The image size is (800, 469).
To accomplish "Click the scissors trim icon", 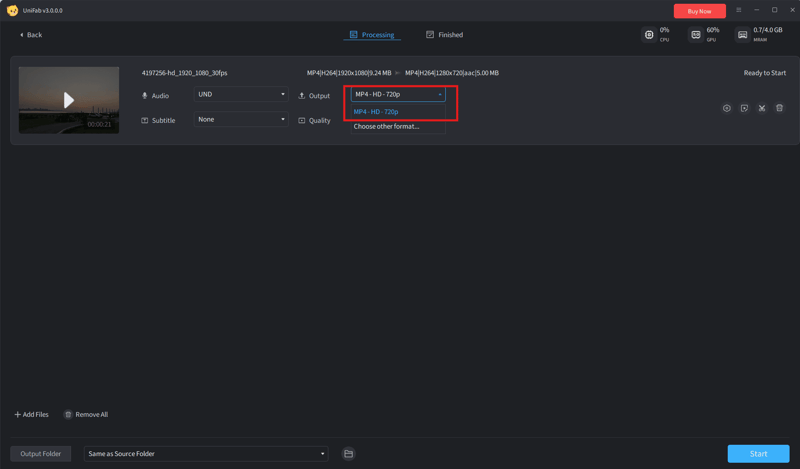I will click(762, 108).
